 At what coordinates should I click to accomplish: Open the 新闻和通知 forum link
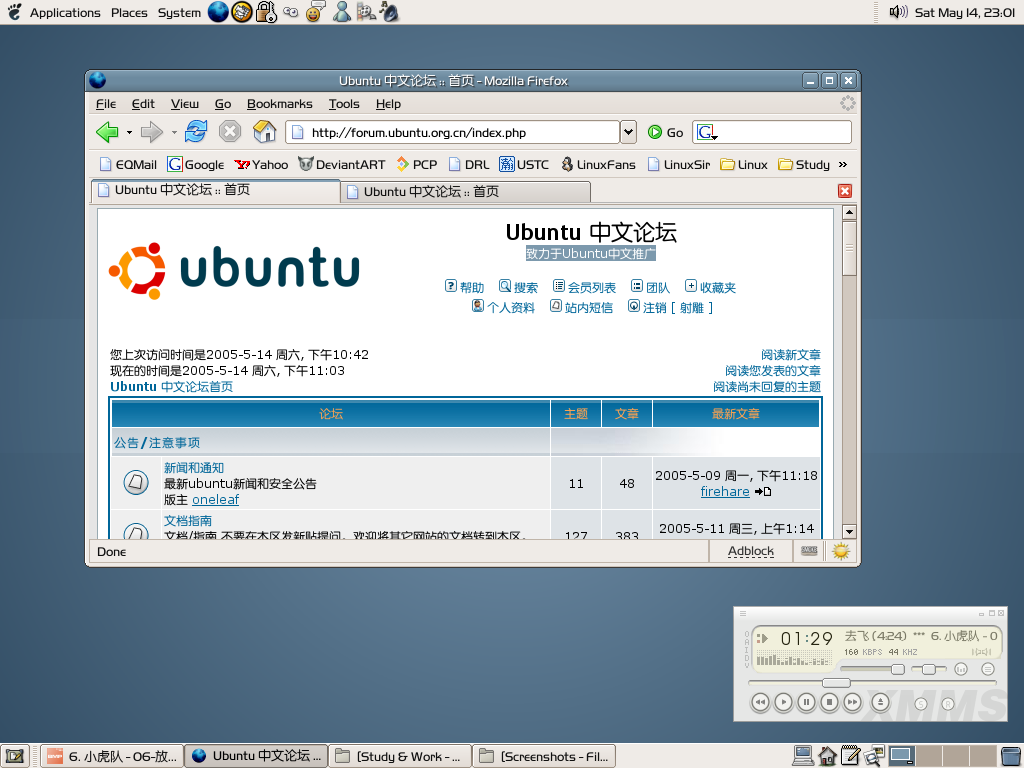point(194,468)
